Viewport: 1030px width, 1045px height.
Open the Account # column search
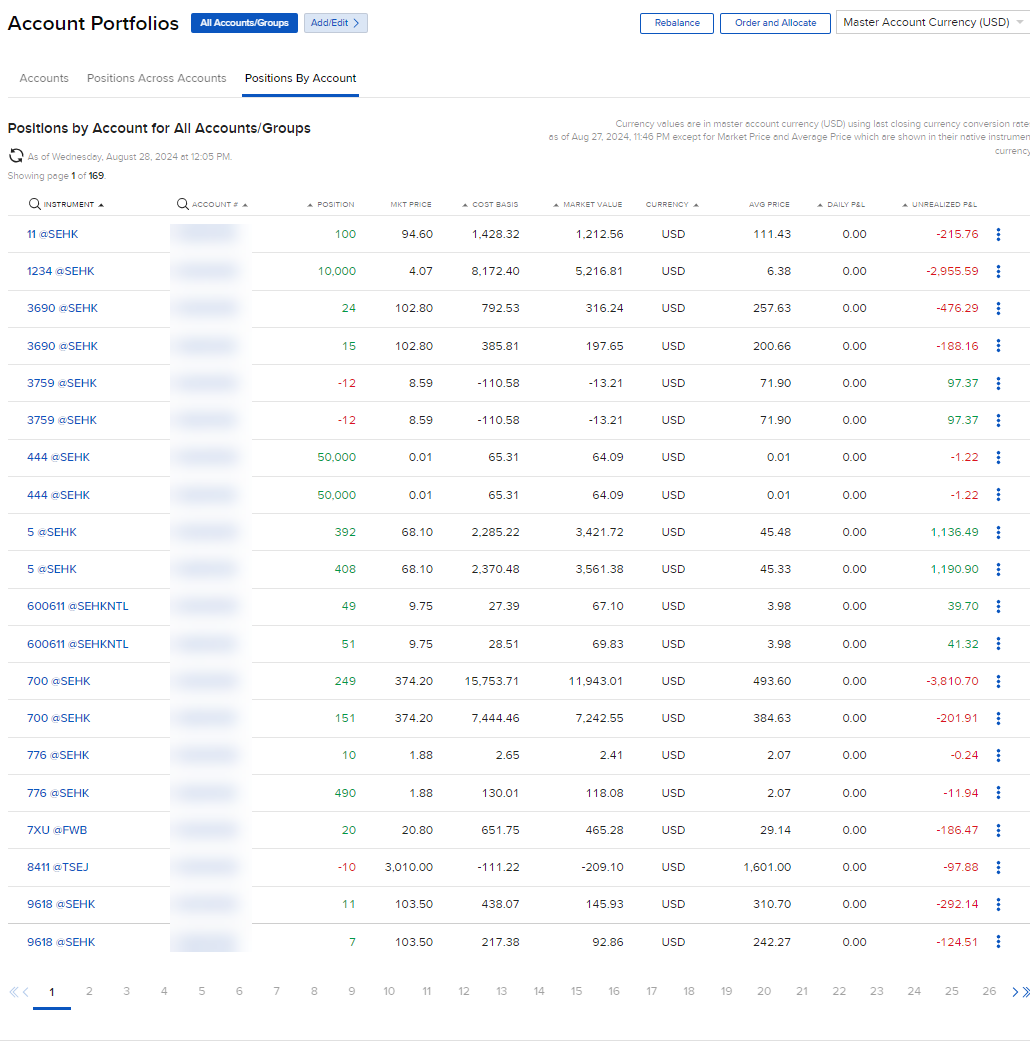pos(182,203)
